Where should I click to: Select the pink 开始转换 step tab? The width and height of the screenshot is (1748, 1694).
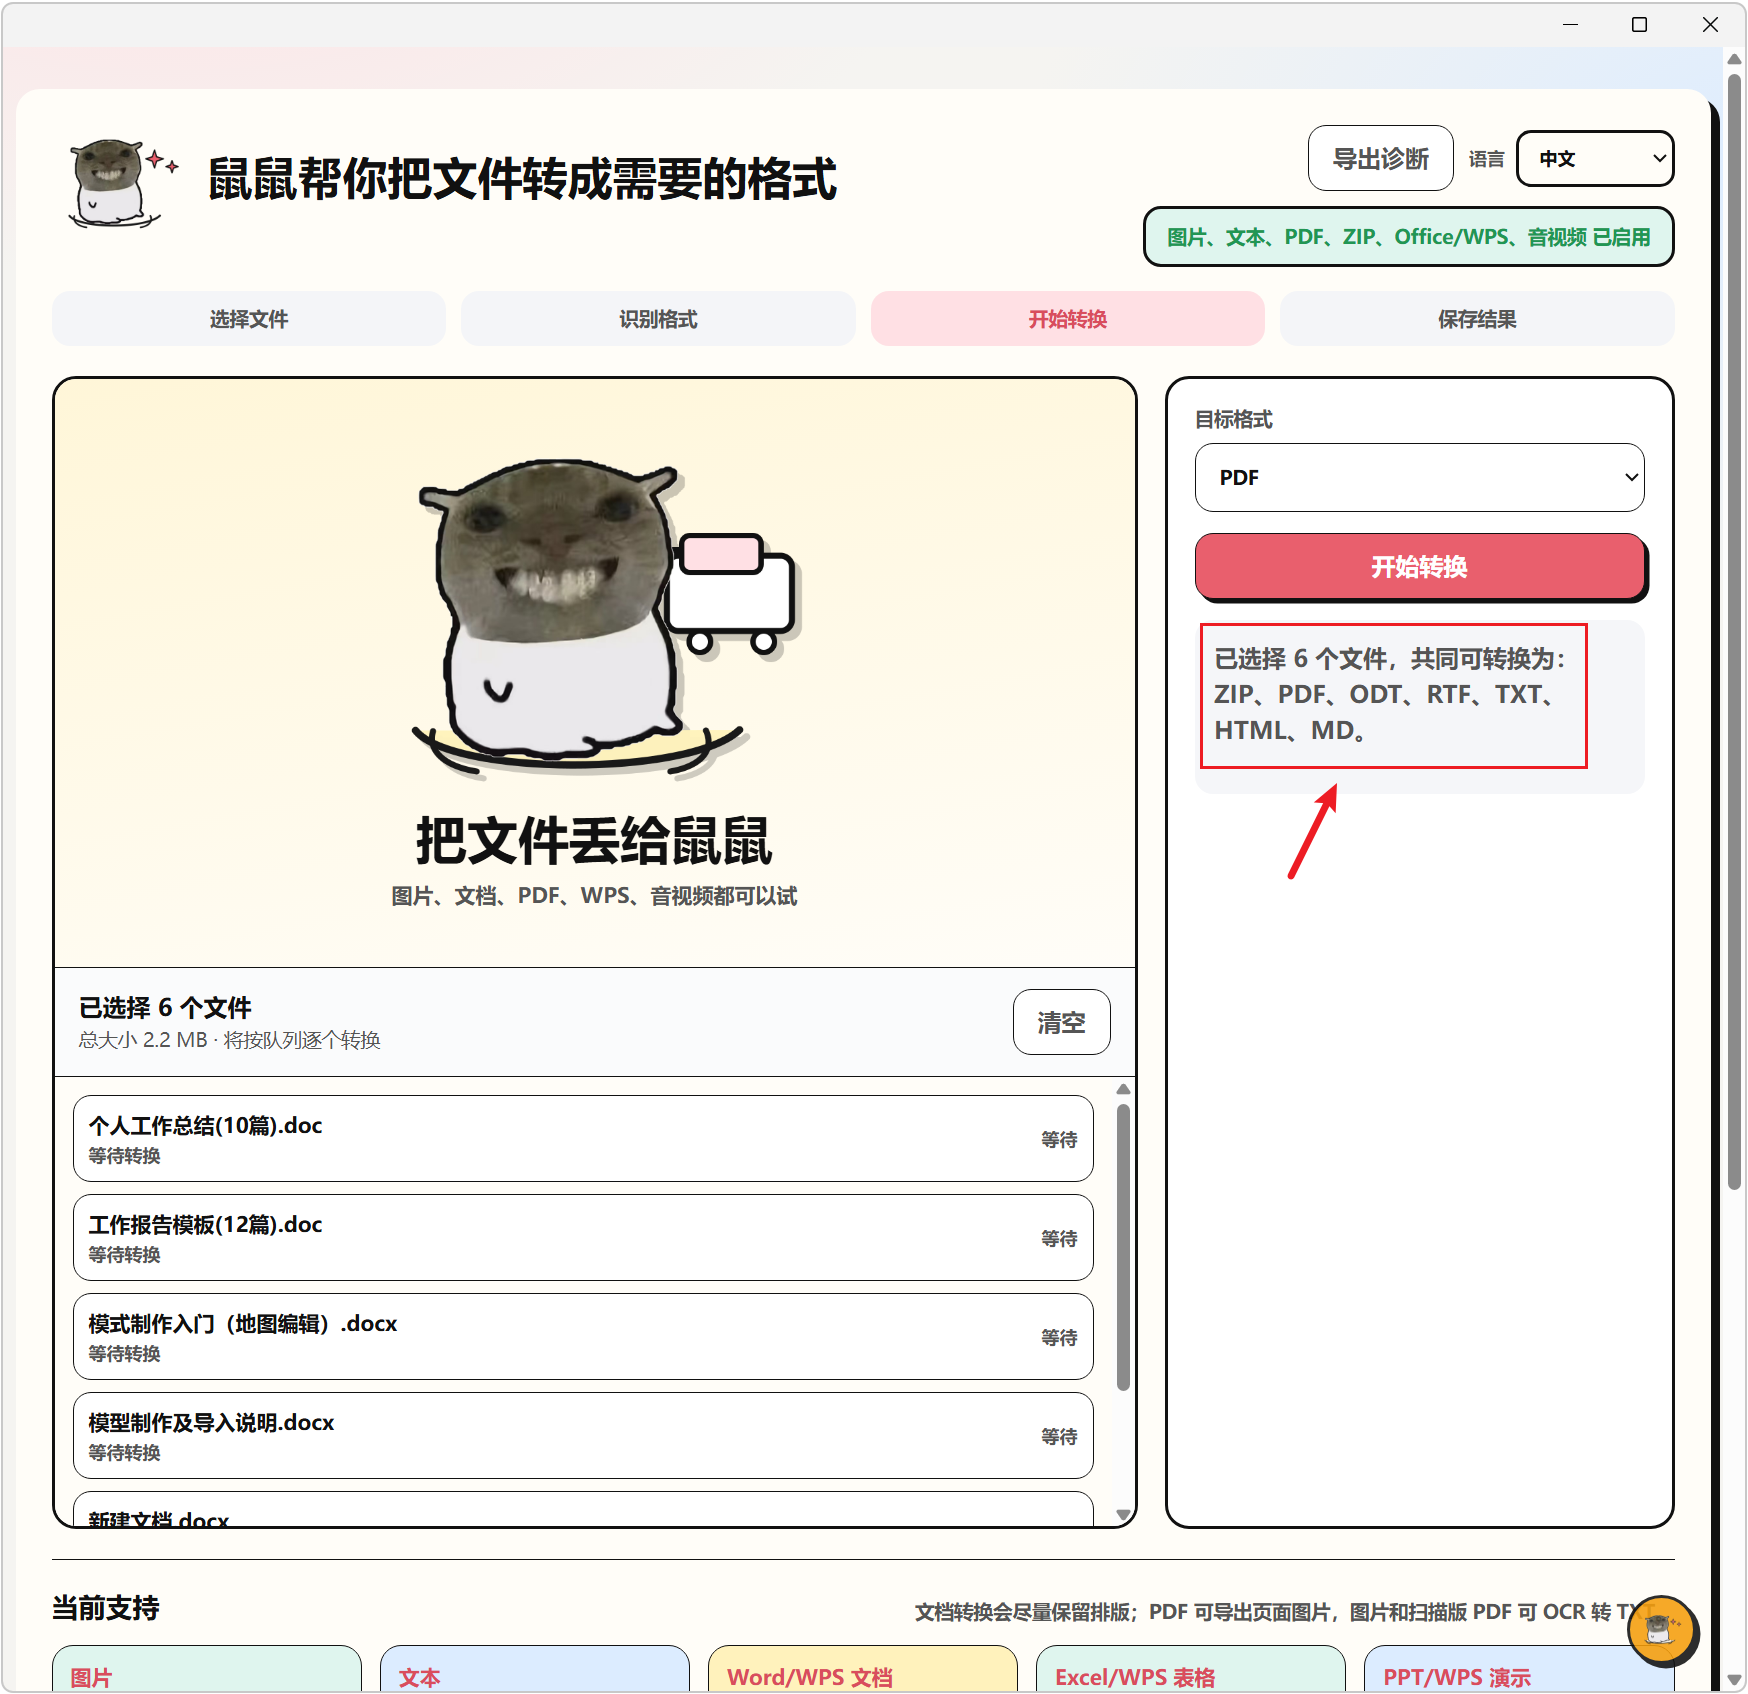(1067, 319)
